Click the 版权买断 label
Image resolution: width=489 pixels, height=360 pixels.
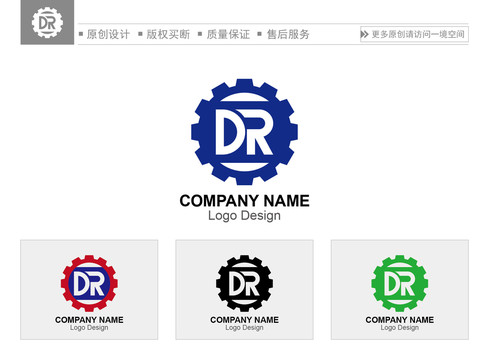coord(168,34)
